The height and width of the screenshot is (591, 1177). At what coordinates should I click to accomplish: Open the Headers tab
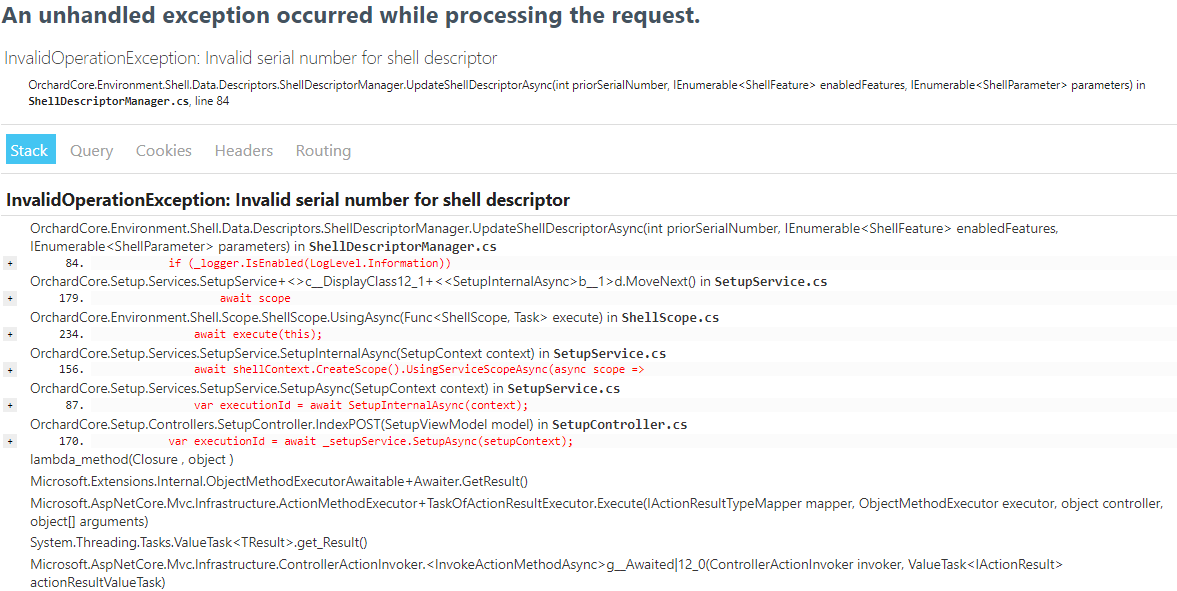[x=243, y=149]
